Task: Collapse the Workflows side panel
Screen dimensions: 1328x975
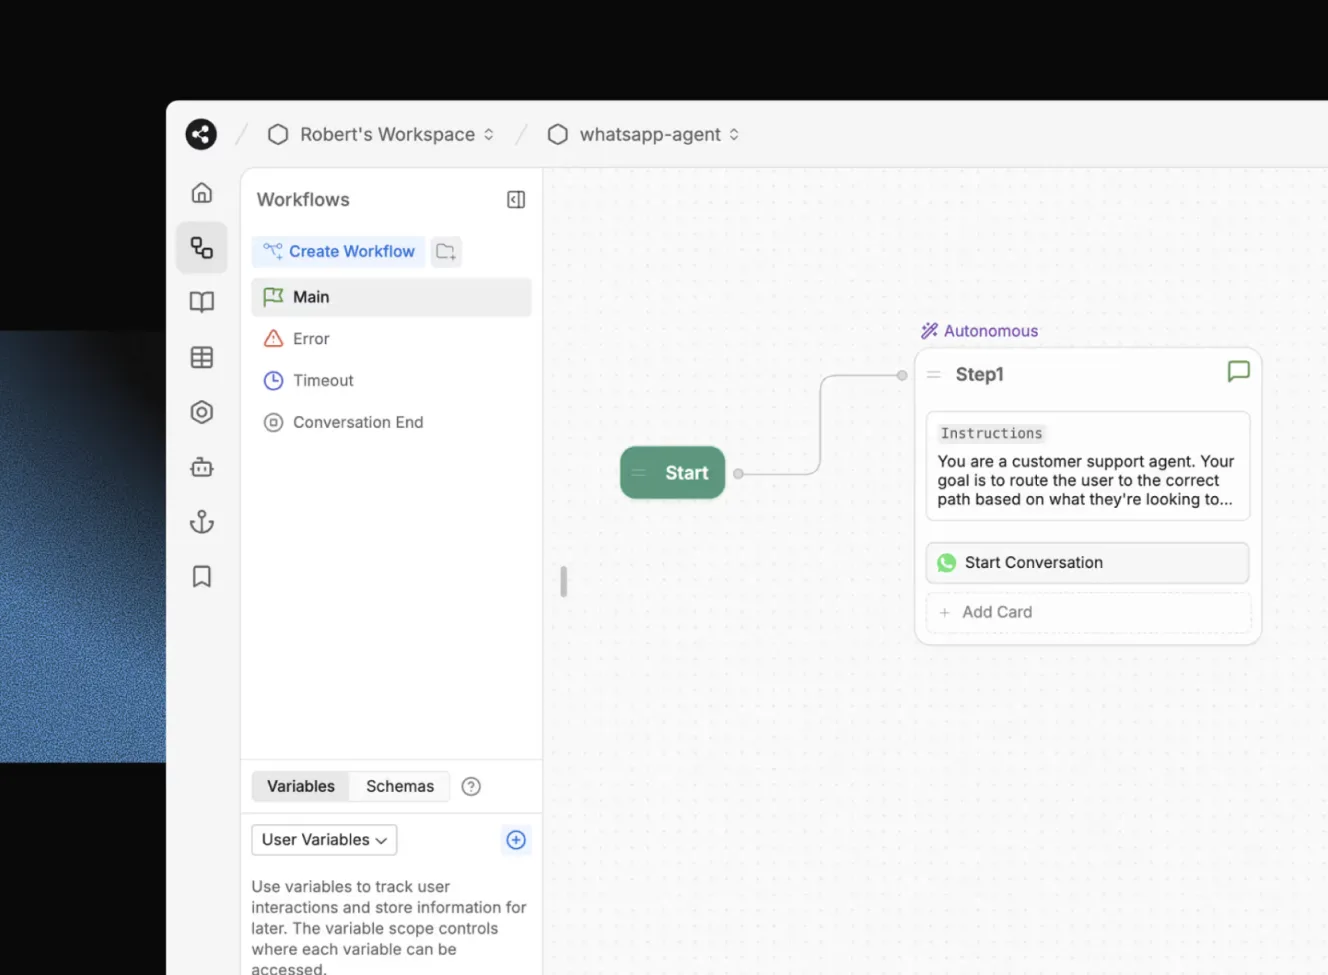Action: 516,200
